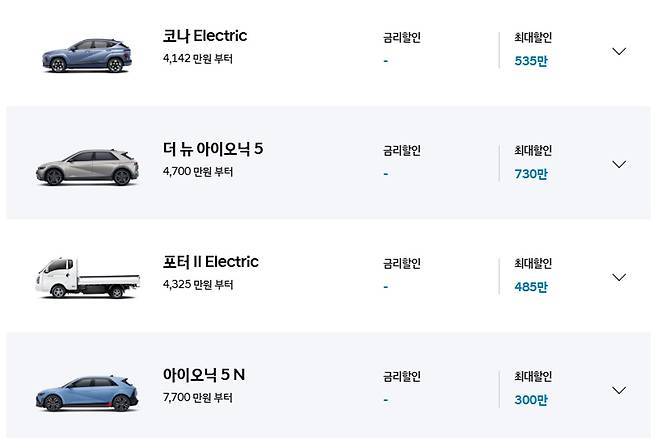Image resolution: width=658 pixels, height=438 pixels.
Task: Click the 730만 maximum discount value
Action: [531, 174]
